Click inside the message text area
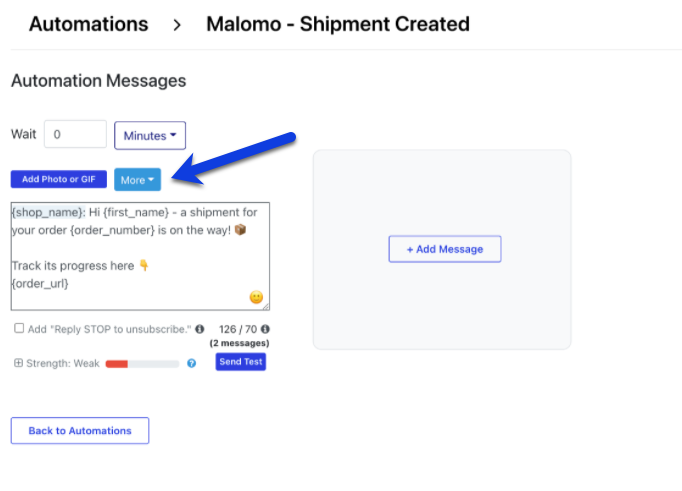Screen dimensions: 682x491 click(x=140, y=256)
